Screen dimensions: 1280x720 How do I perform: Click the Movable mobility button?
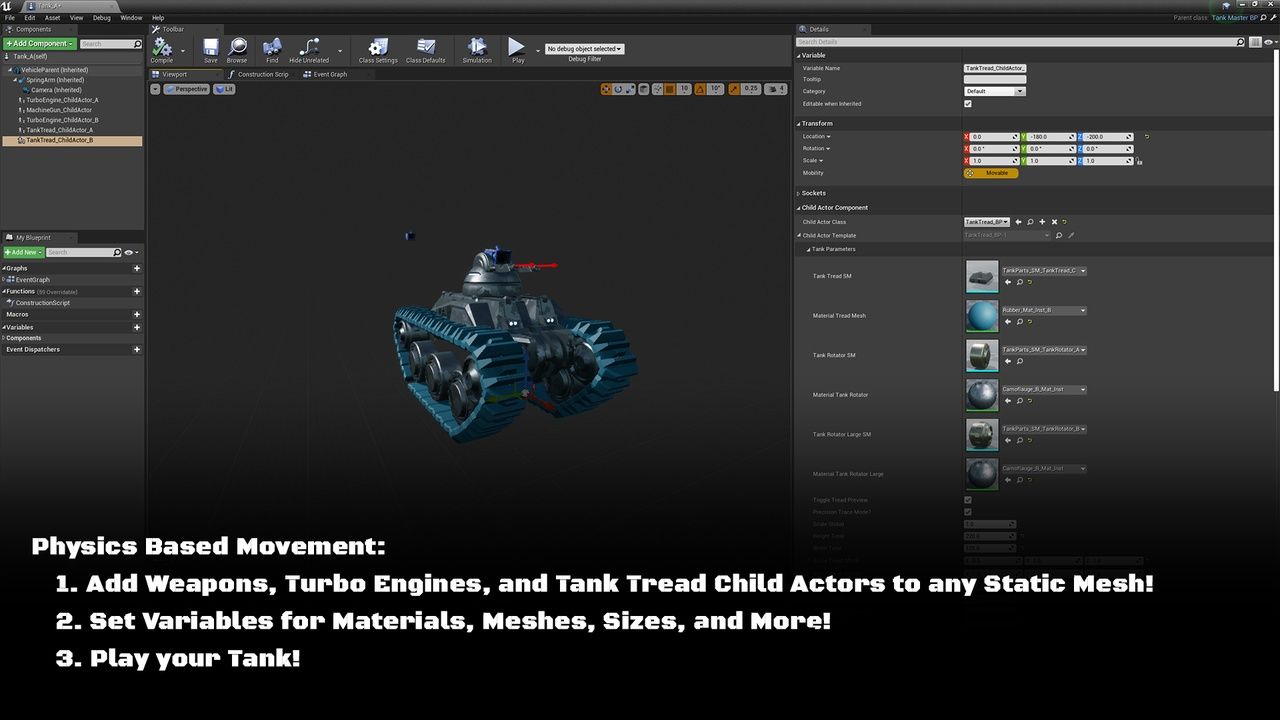click(x=991, y=173)
